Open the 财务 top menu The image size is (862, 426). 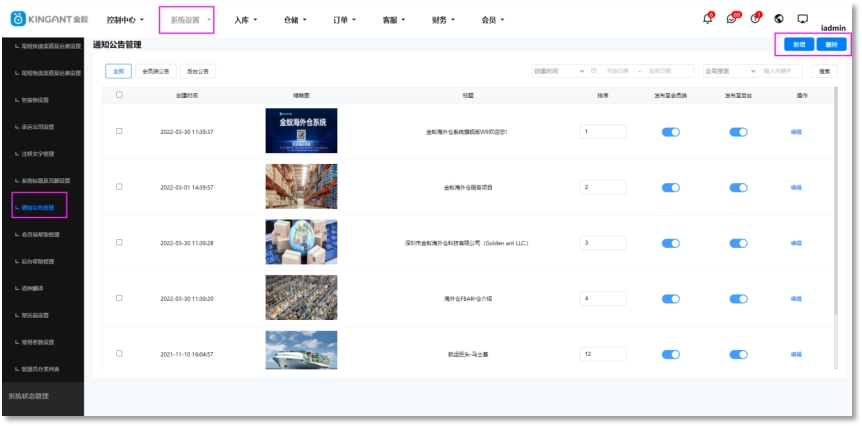click(x=443, y=19)
